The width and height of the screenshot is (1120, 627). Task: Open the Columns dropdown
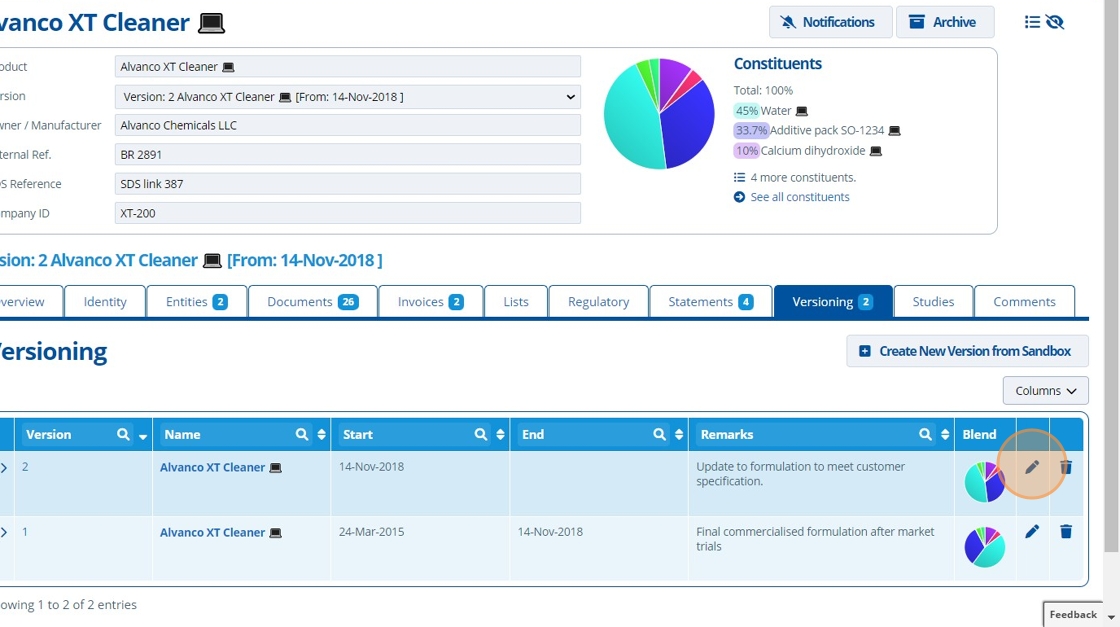click(1046, 391)
